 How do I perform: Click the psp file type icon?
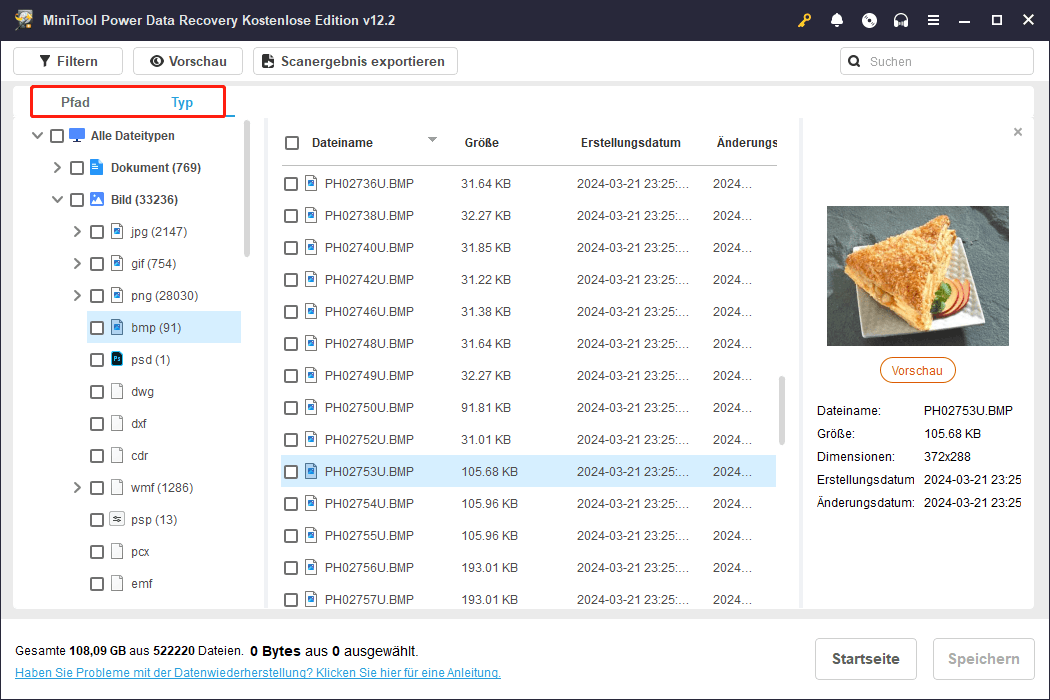click(x=117, y=519)
